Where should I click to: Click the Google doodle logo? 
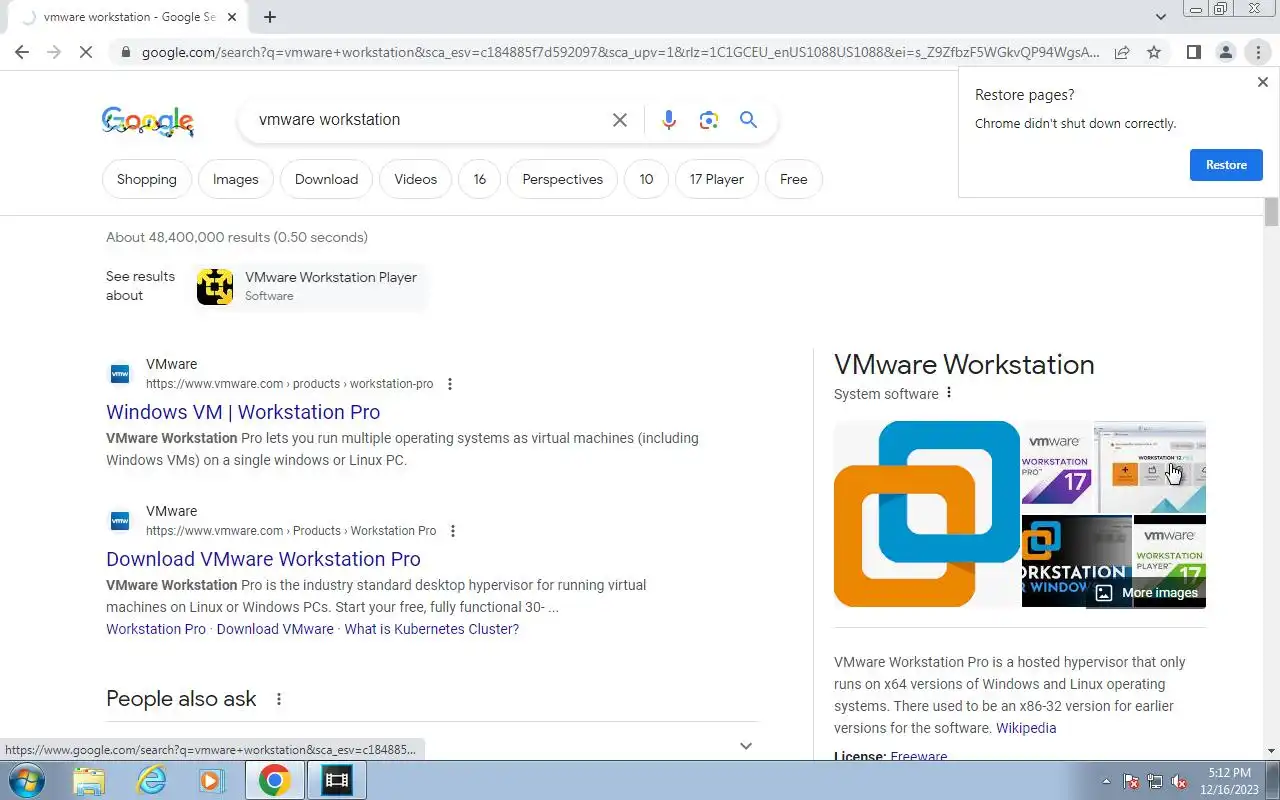pyautogui.click(x=147, y=121)
